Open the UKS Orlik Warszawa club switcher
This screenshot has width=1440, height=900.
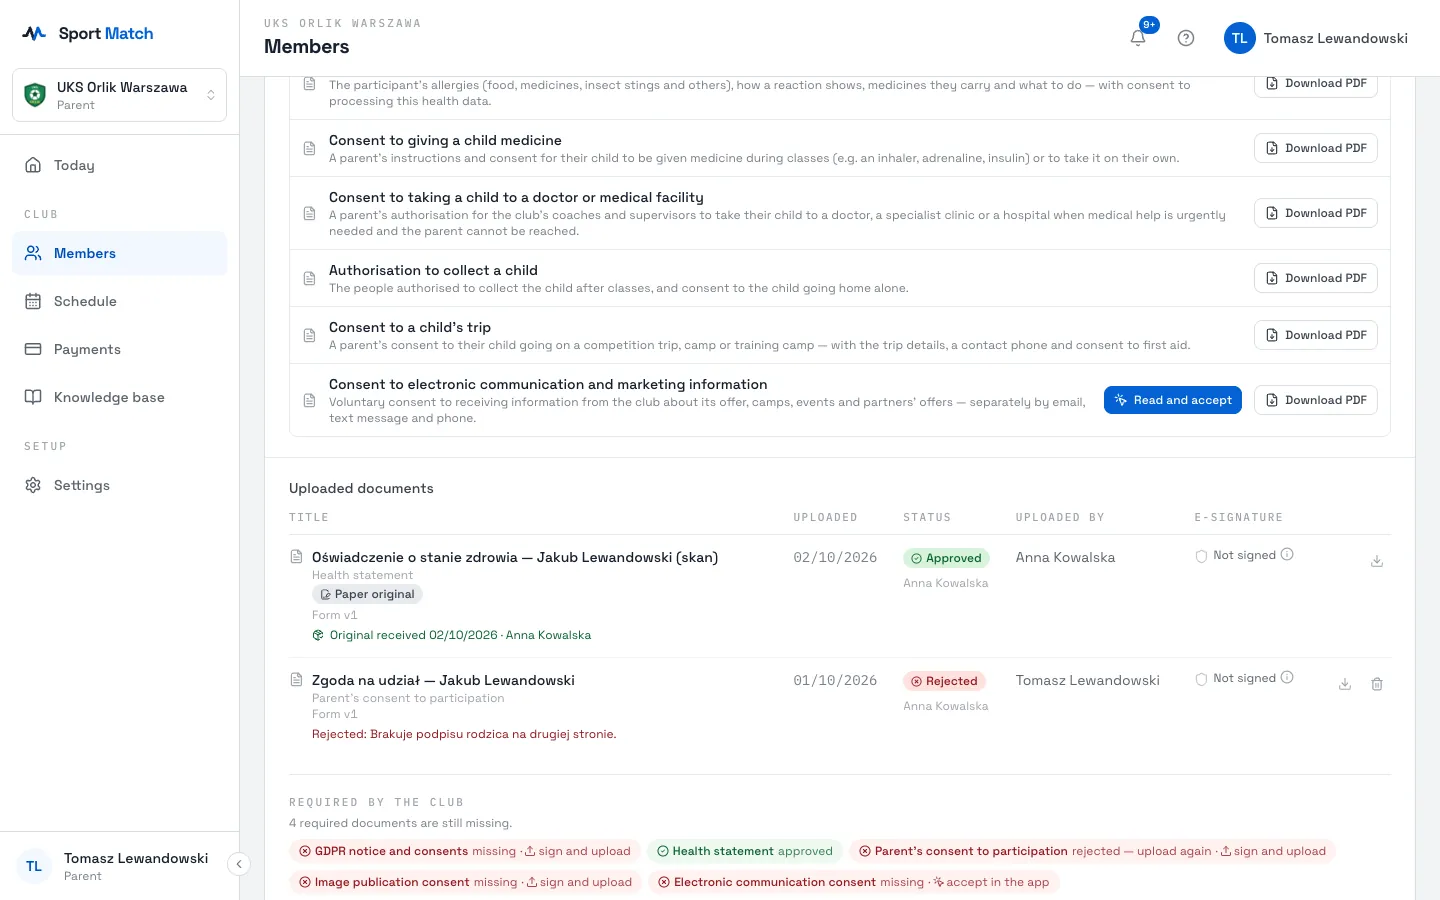[x=120, y=95]
